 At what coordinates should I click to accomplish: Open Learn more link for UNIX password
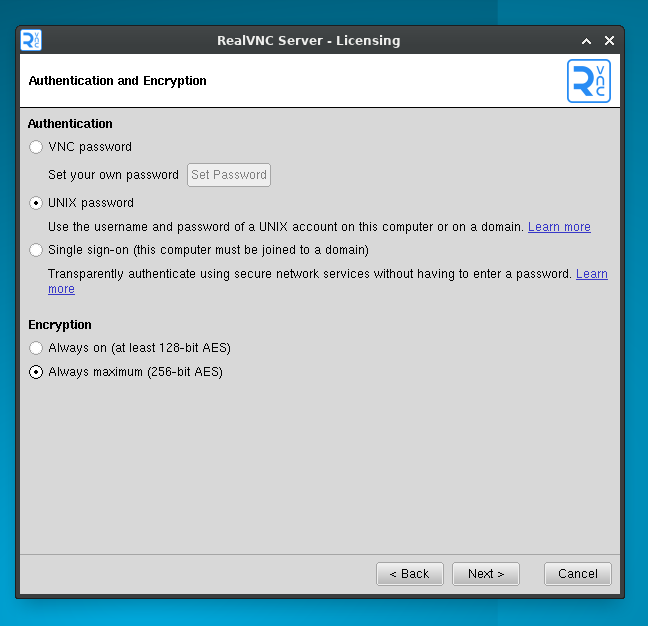click(x=559, y=227)
